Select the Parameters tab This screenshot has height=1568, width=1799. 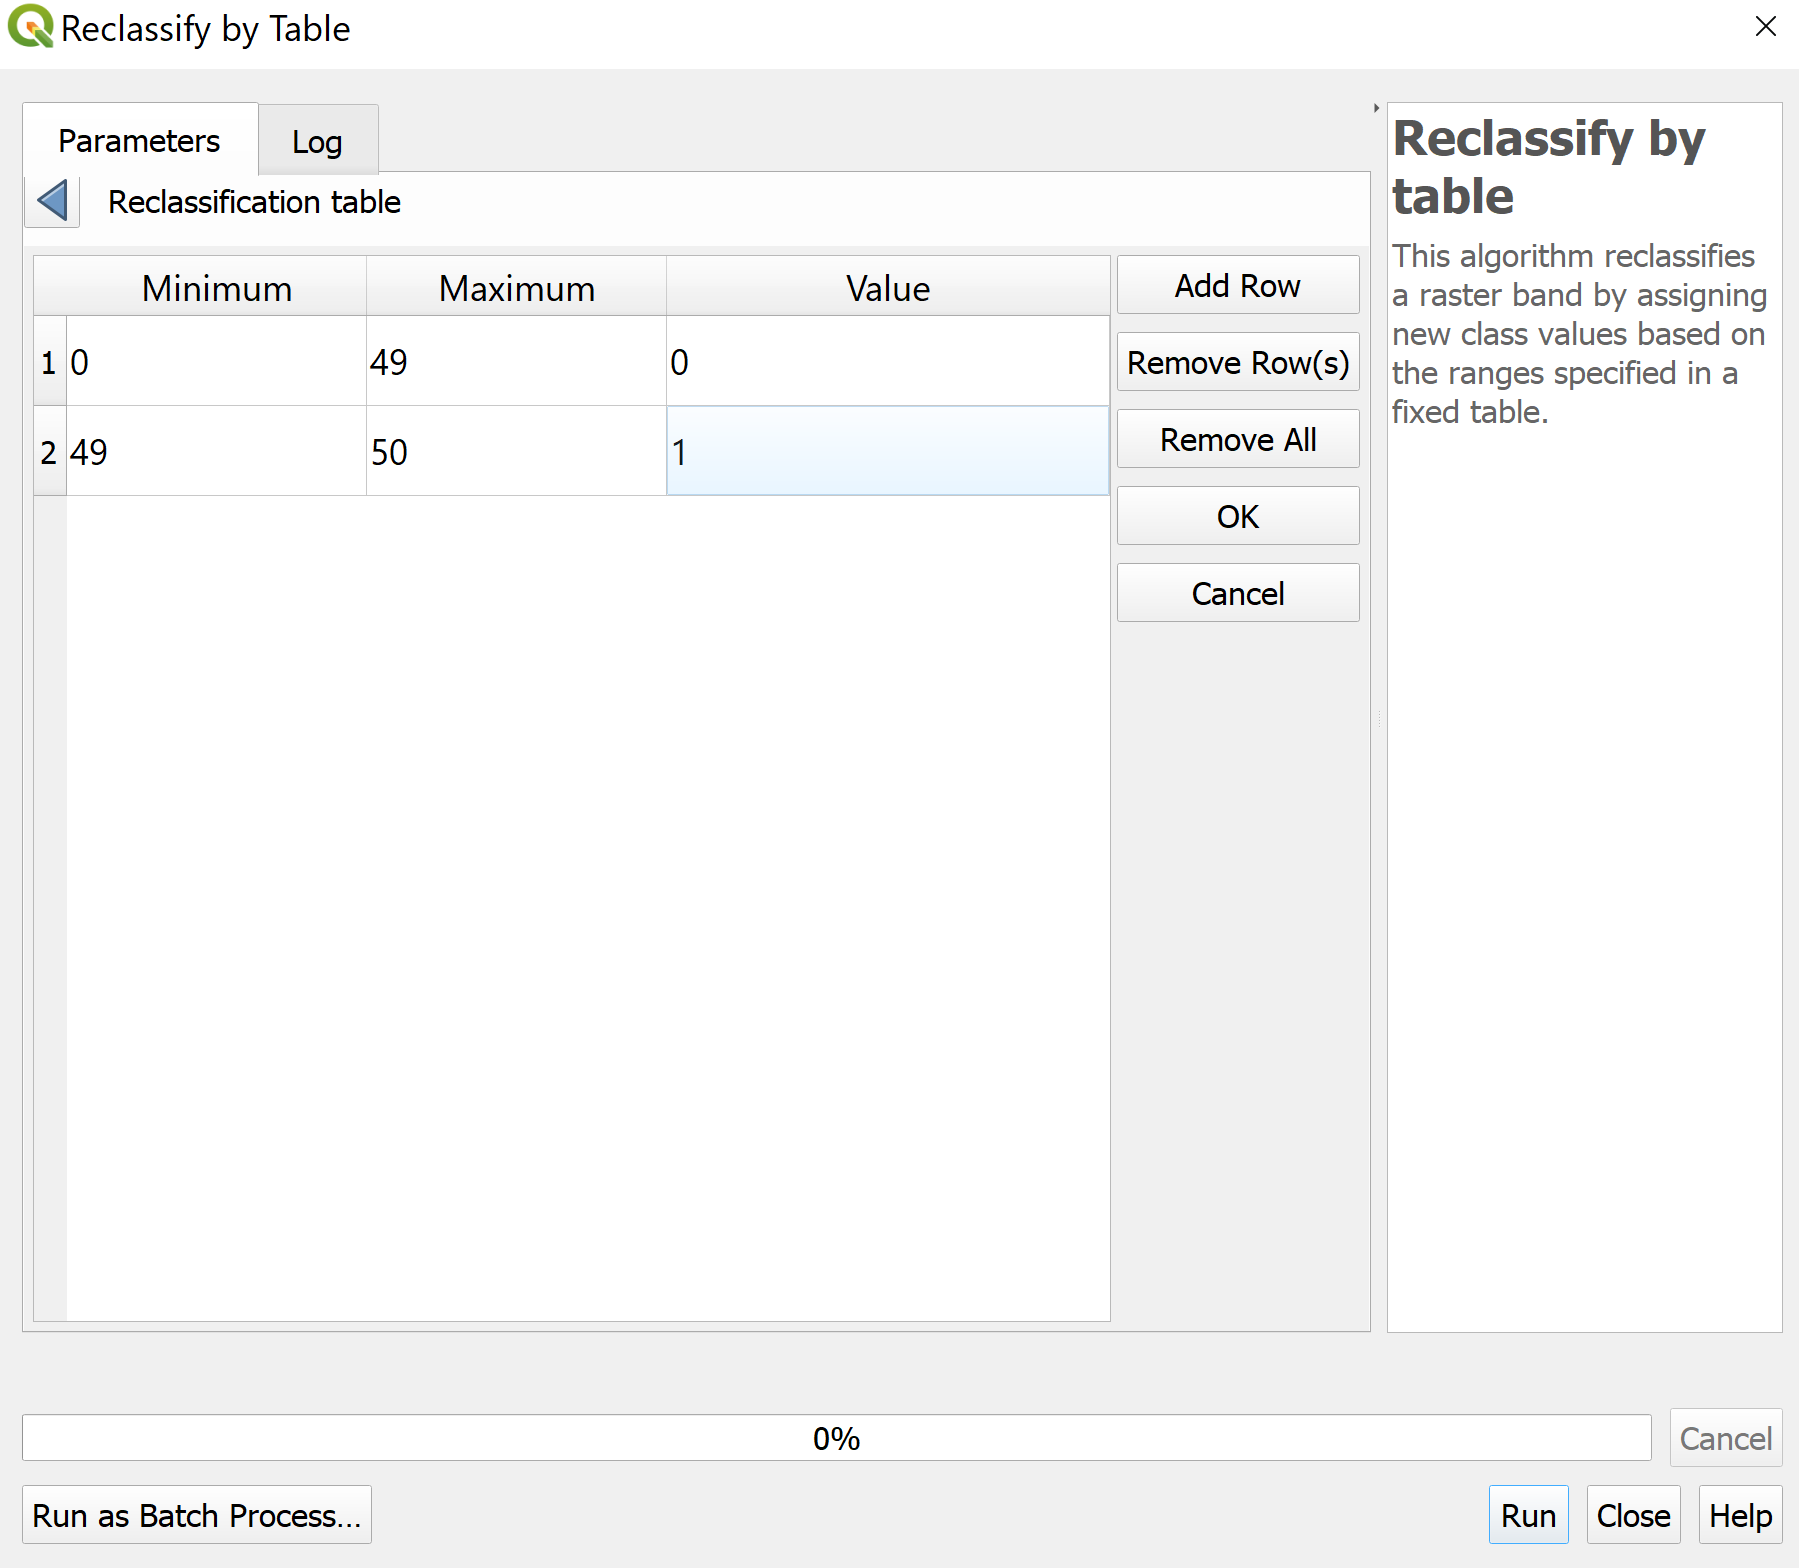(139, 141)
